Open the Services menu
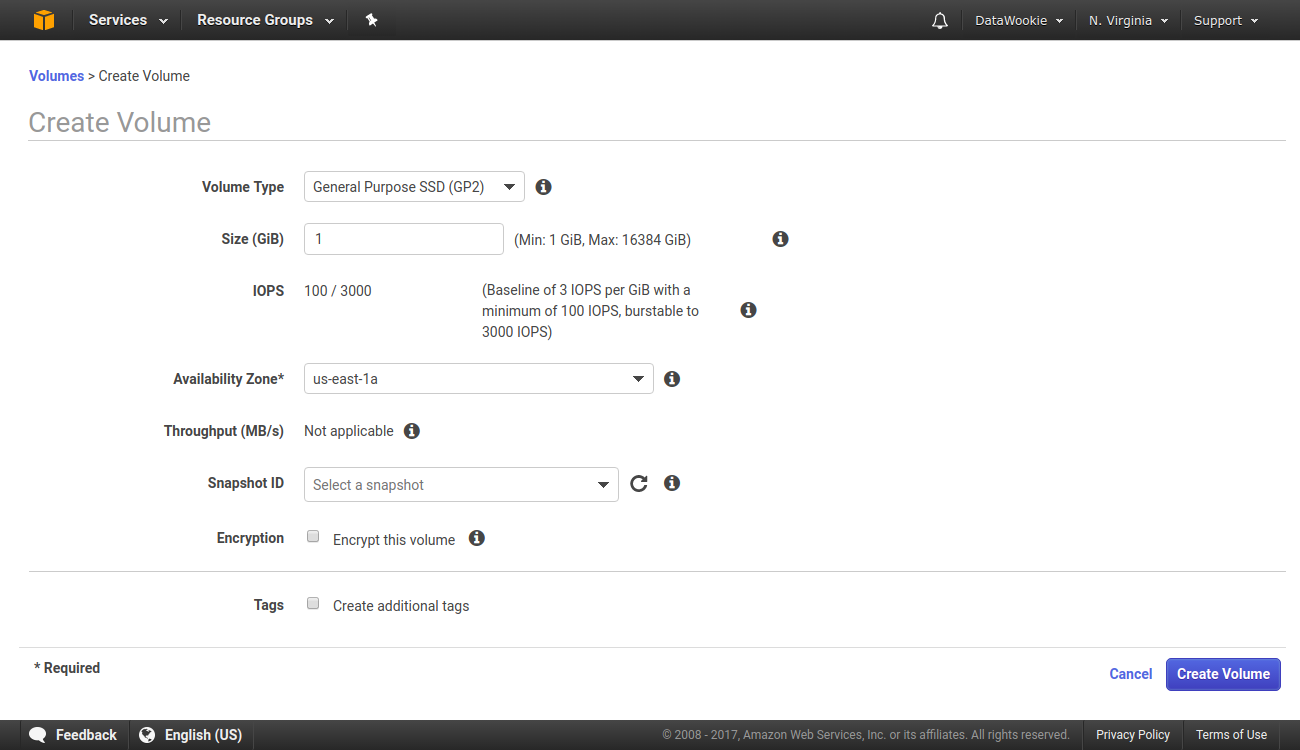1300x750 pixels. (x=128, y=20)
